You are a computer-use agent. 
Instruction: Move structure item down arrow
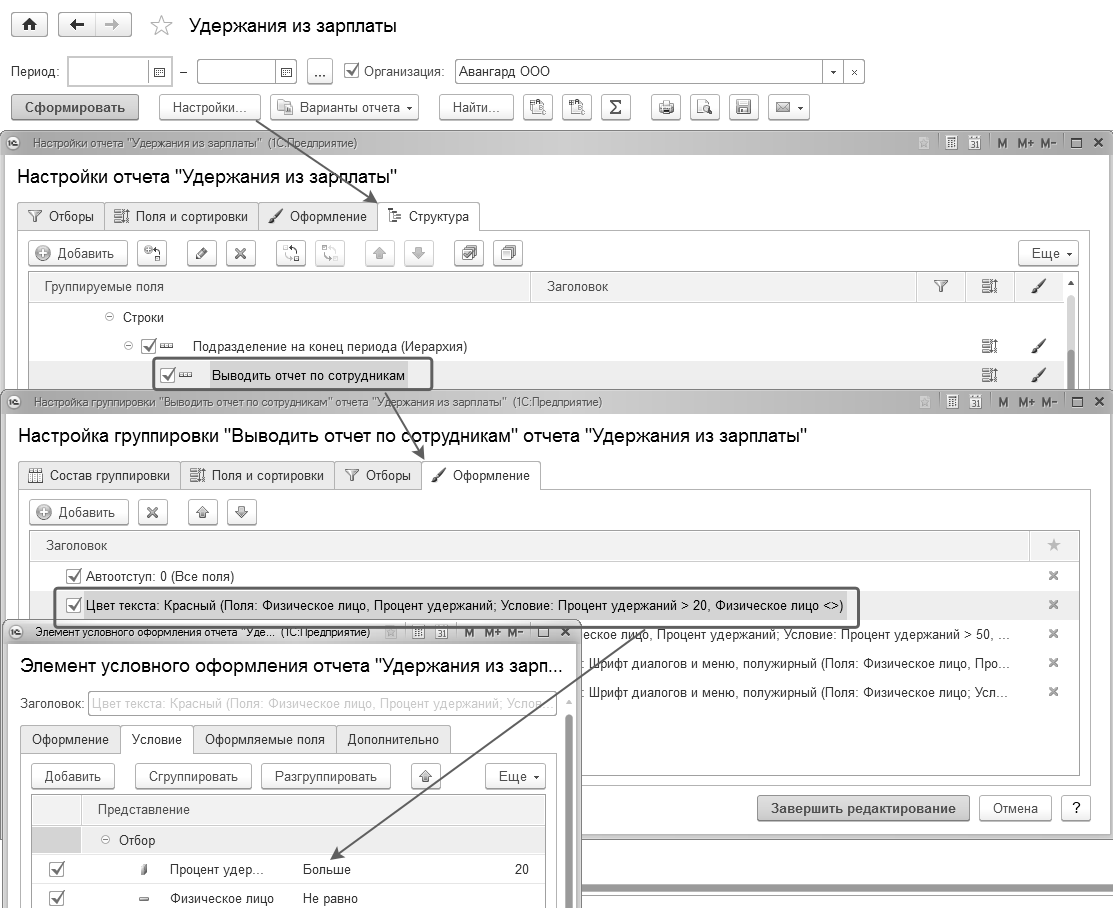coord(419,253)
